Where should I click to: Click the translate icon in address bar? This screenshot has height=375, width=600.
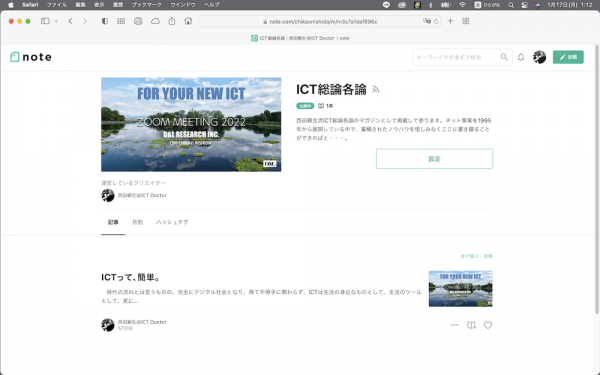point(427,21)
